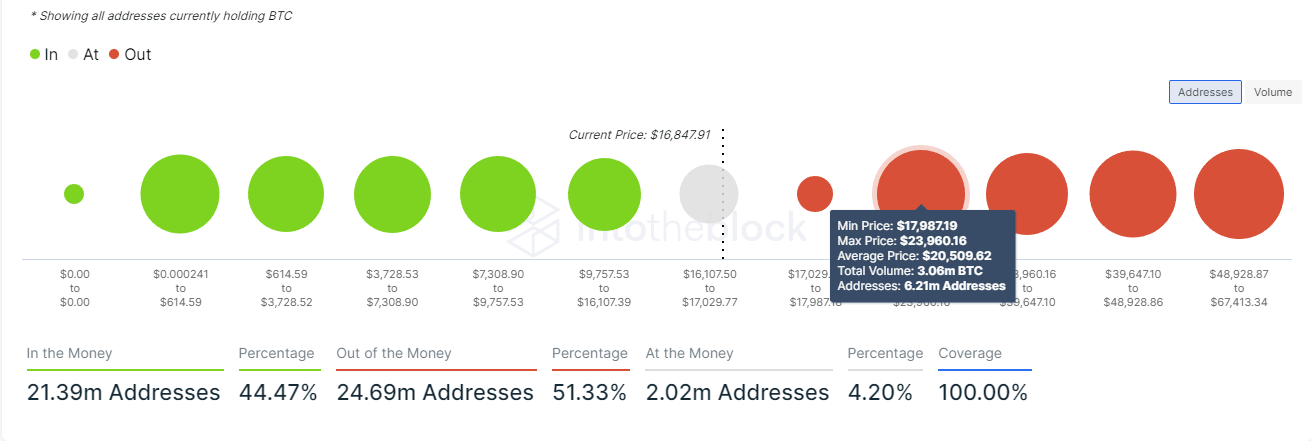This screenshot has height=441, width=1311.
Task: Click the tiny green $0.00 bubble
Action: (74, 194)
